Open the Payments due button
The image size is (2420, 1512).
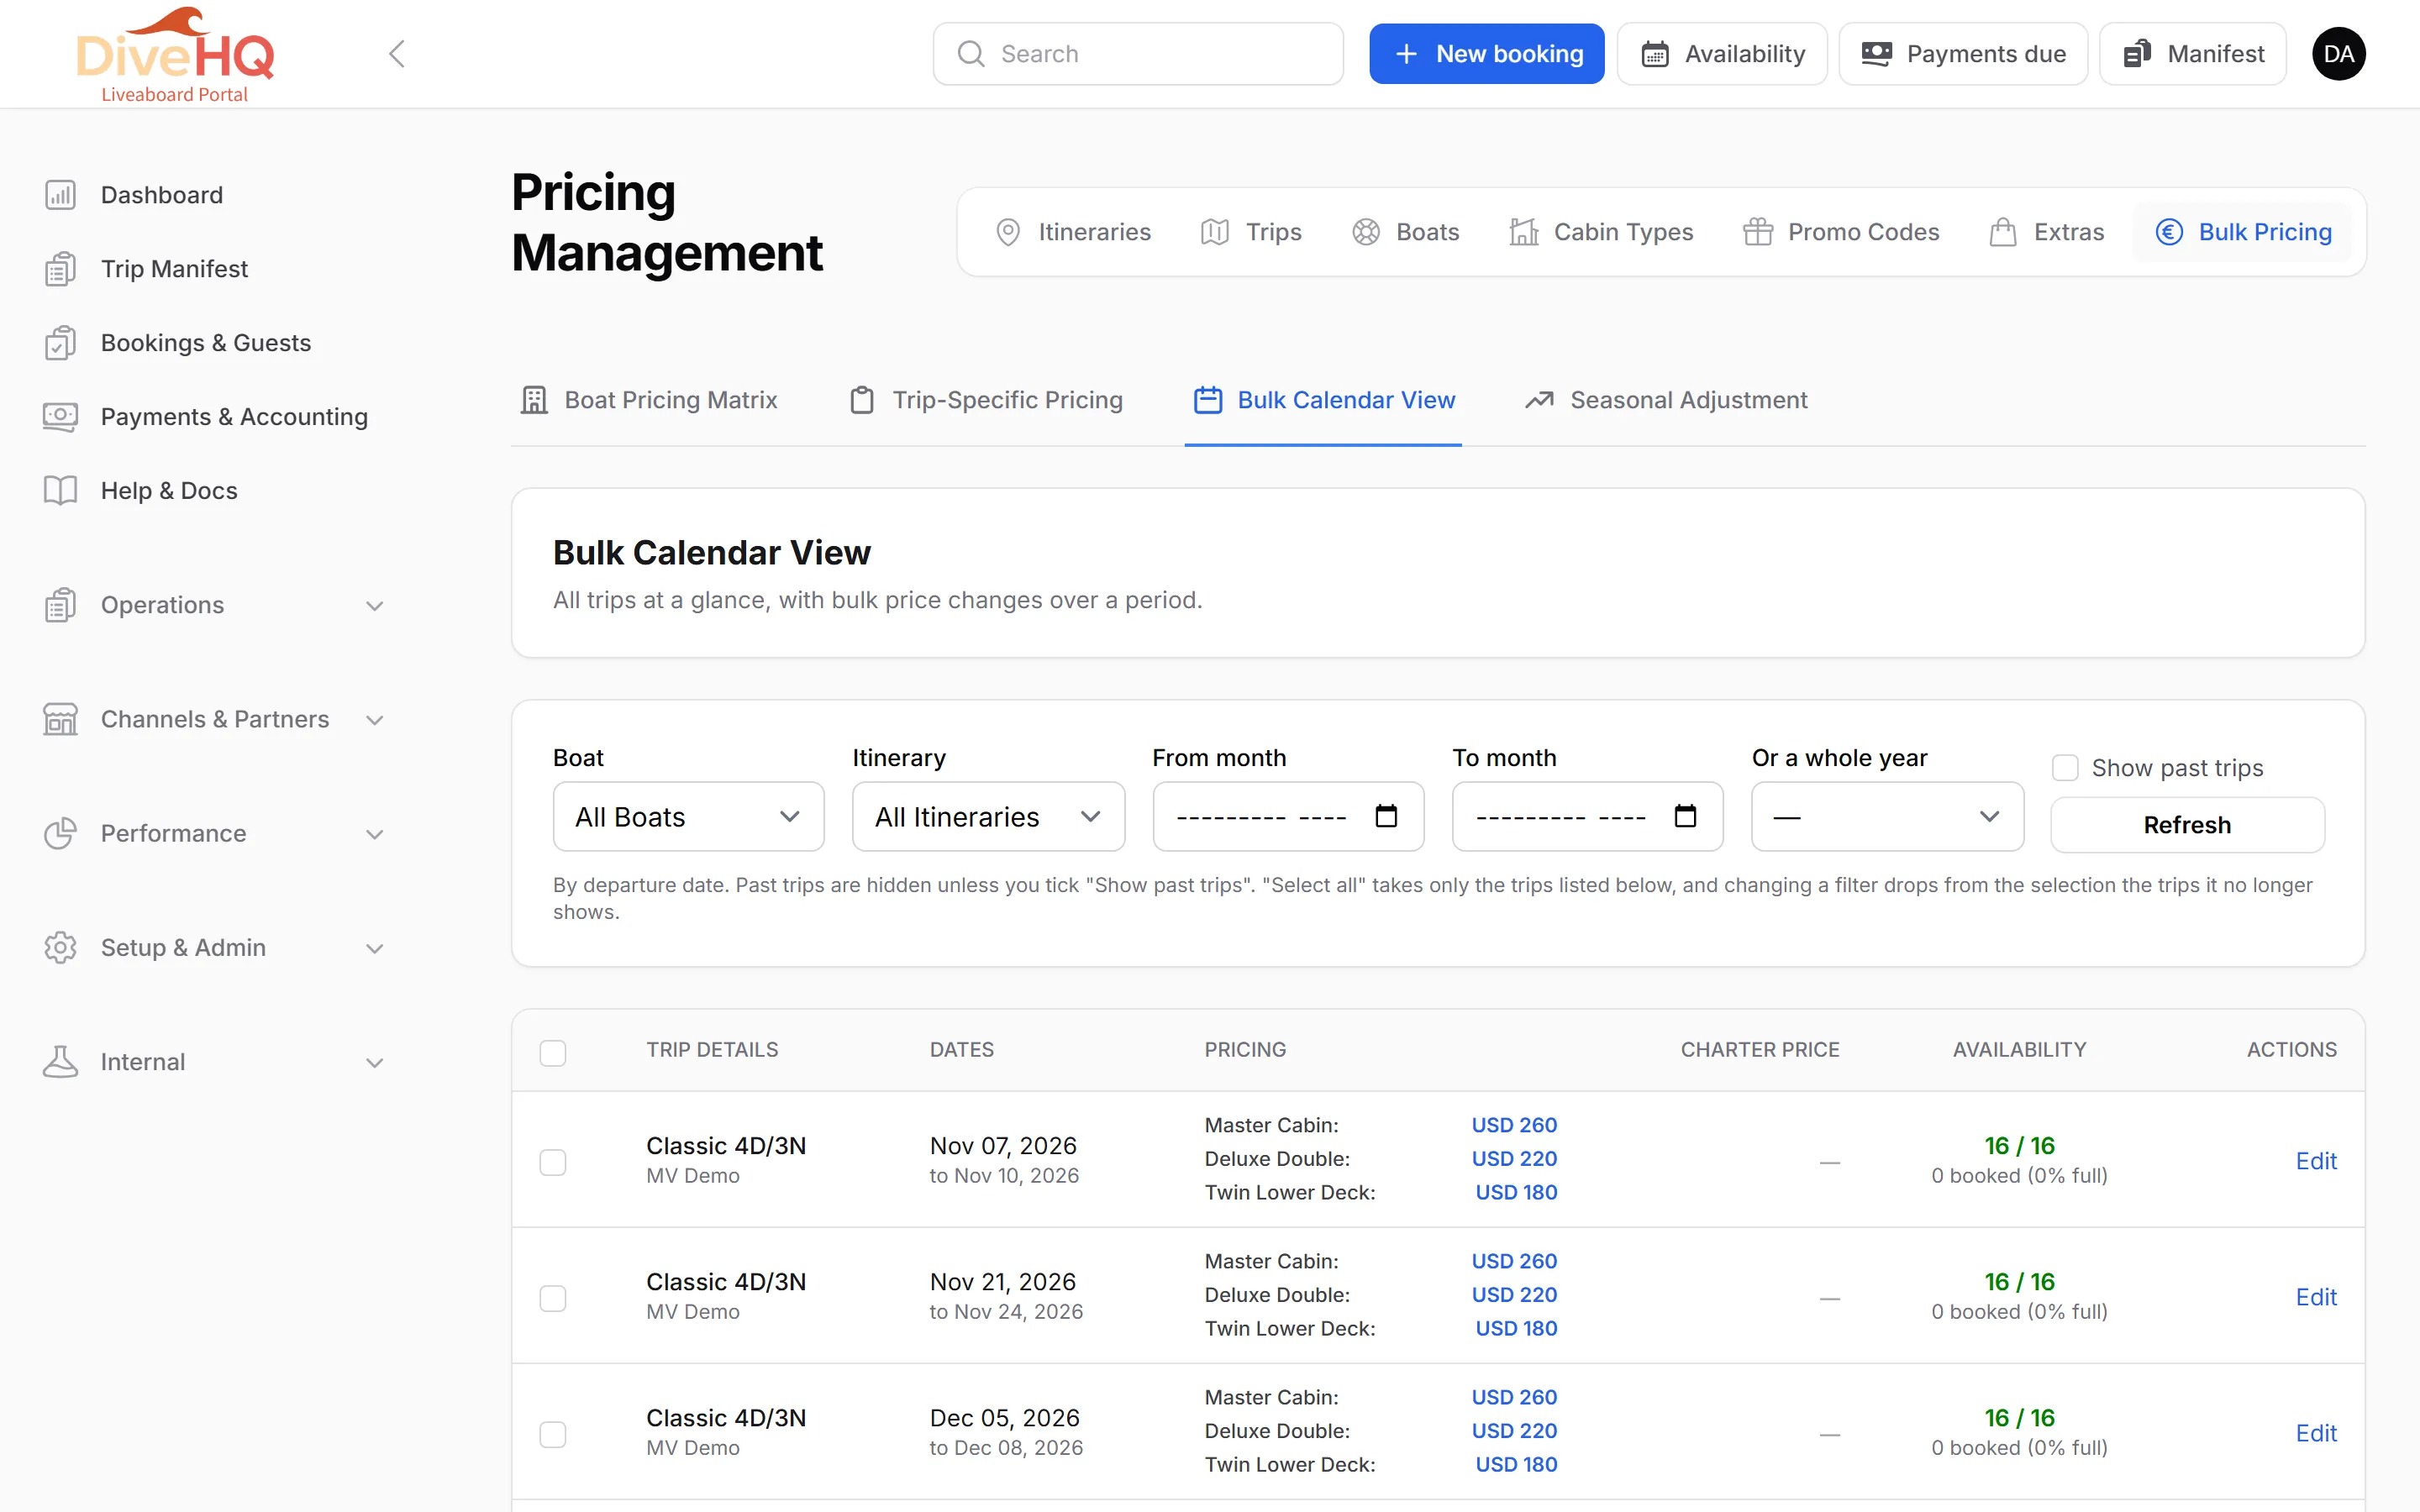1963,54
